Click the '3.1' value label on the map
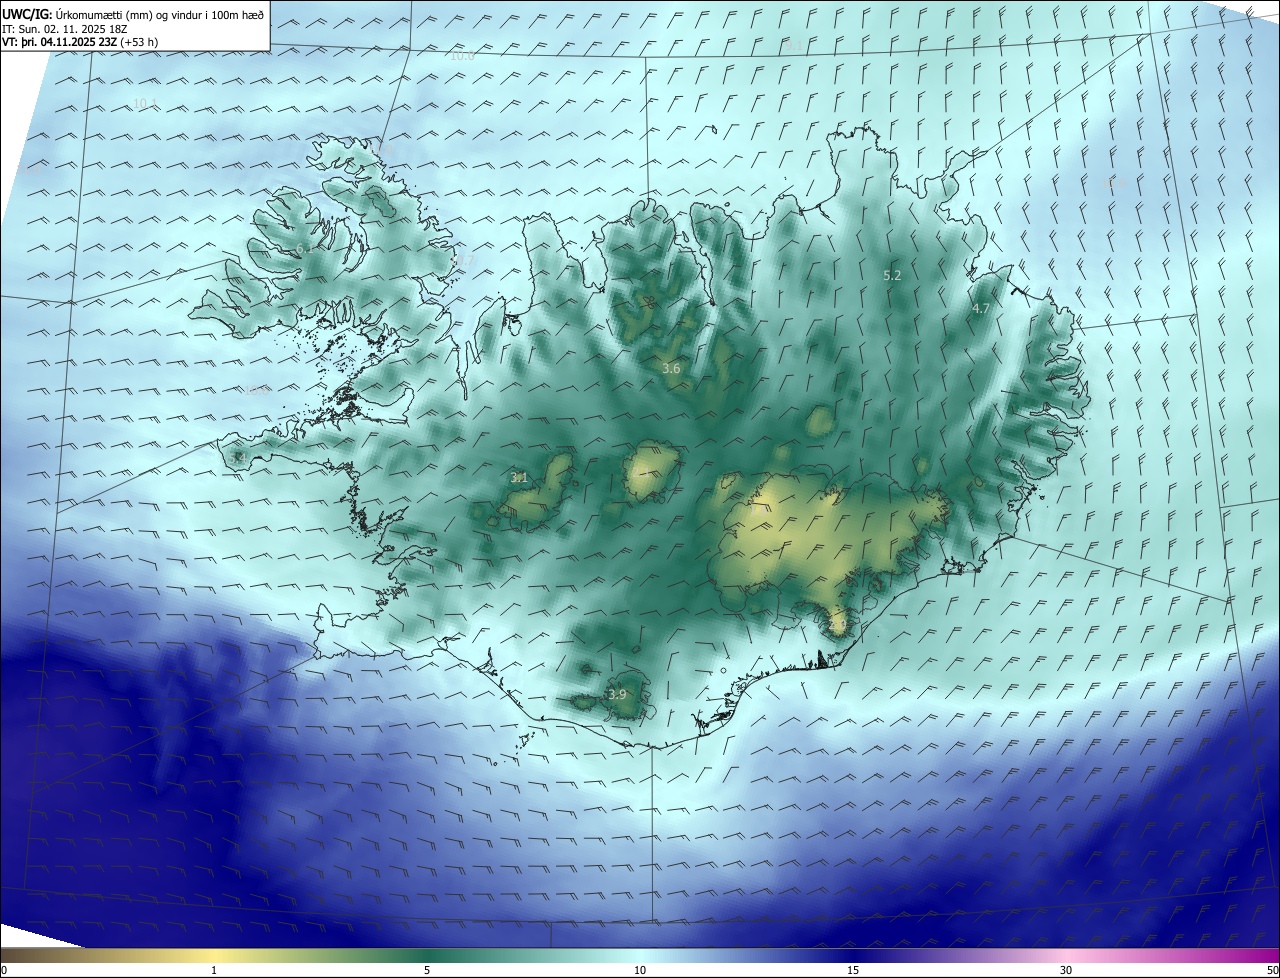 519,478
